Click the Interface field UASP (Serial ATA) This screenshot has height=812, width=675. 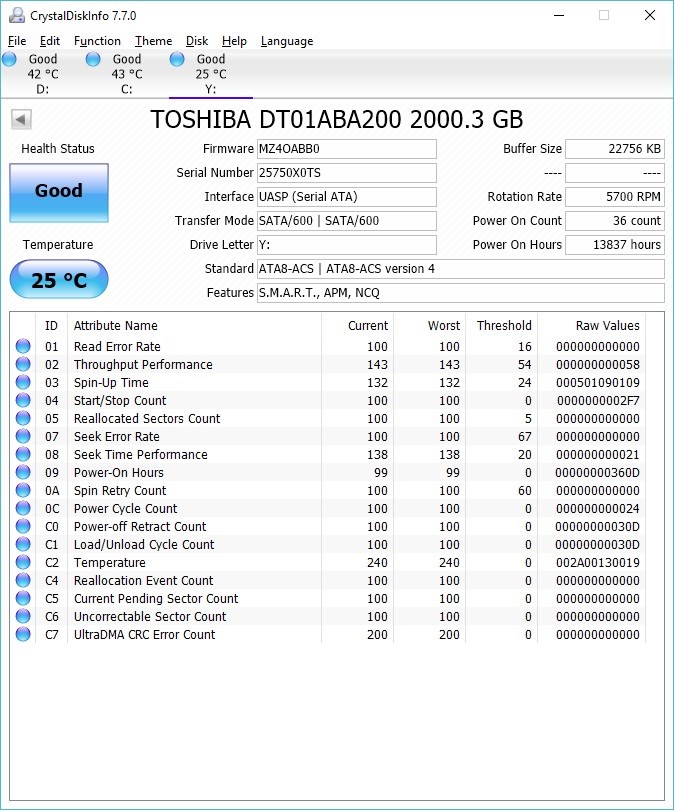point(347,197)
